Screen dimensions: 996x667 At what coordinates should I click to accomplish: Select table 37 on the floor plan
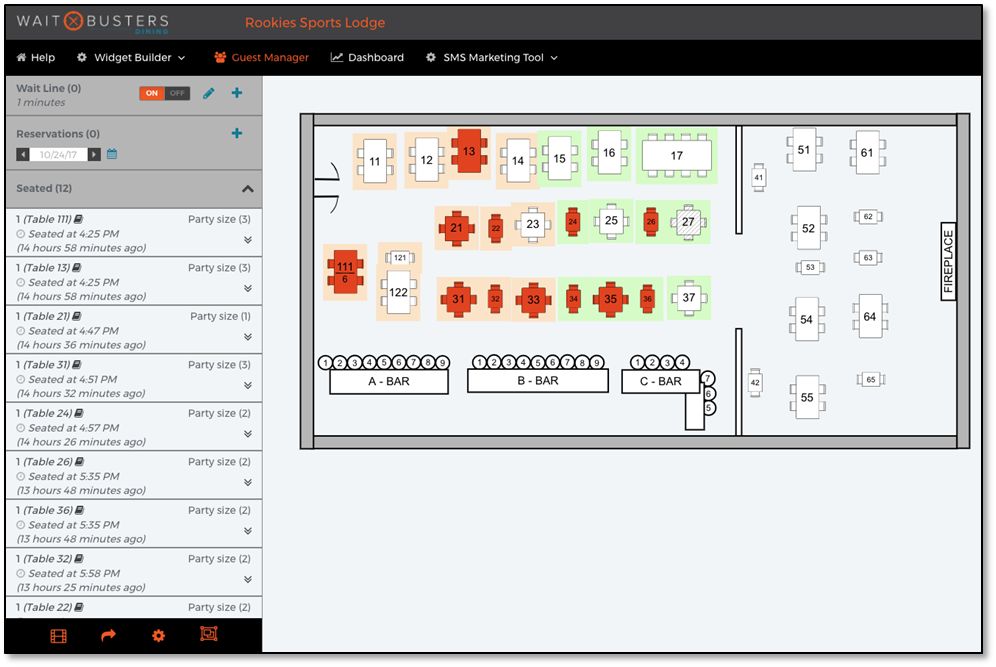tap(689, 297)
